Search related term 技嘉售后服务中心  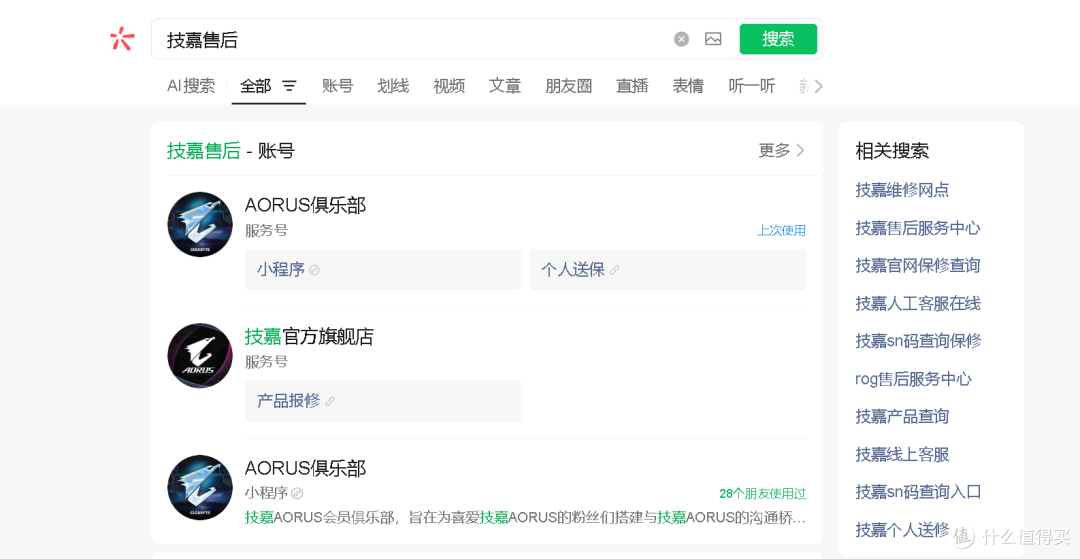pyautogui.click(x=918, y=228)
